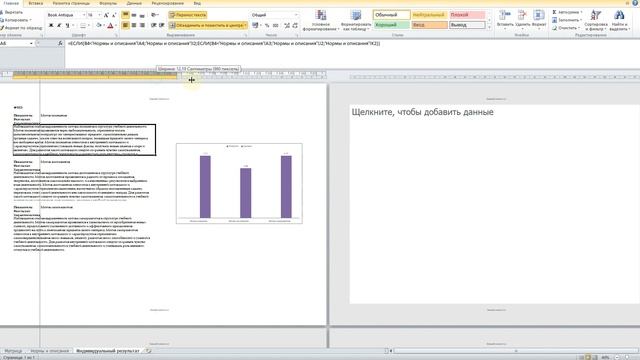Click the Decrease indent icon

point(153,25)
